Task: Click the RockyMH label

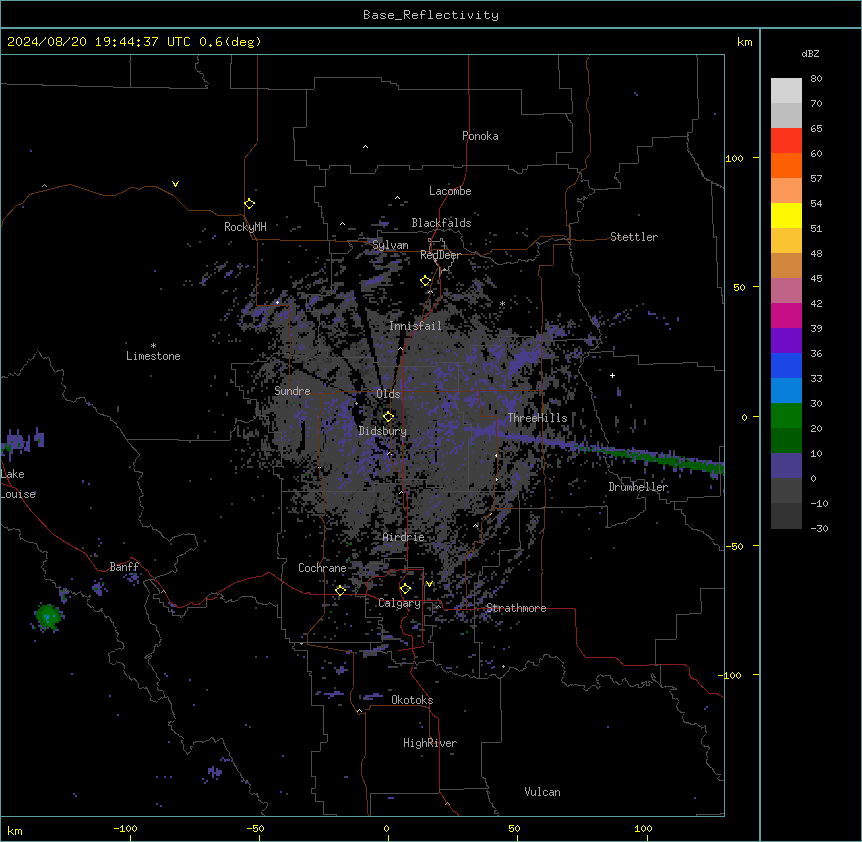Action: [x=245, y=227]
